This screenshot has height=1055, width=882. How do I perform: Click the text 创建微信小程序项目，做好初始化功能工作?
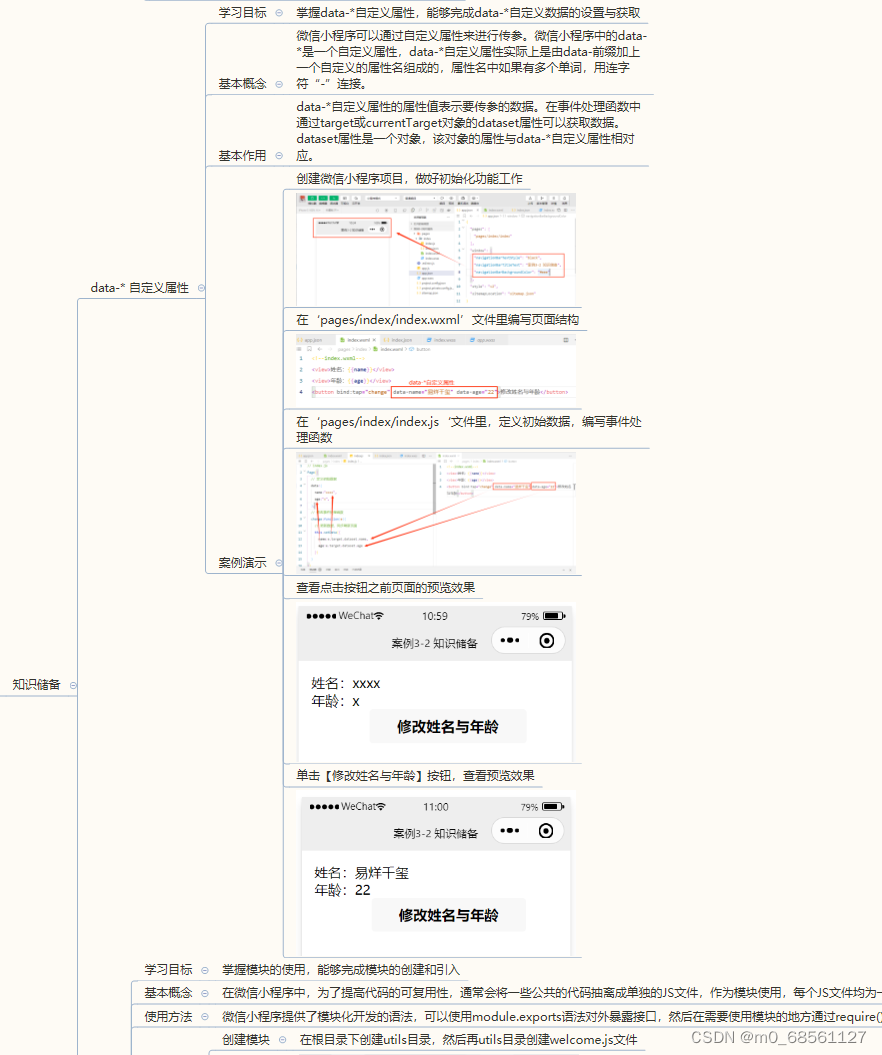point(409,178)
